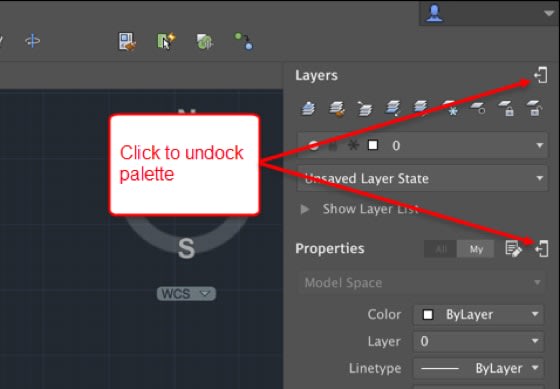
Task: Open the Layer 0 property dropdown
Action: [x=479, y=341]
